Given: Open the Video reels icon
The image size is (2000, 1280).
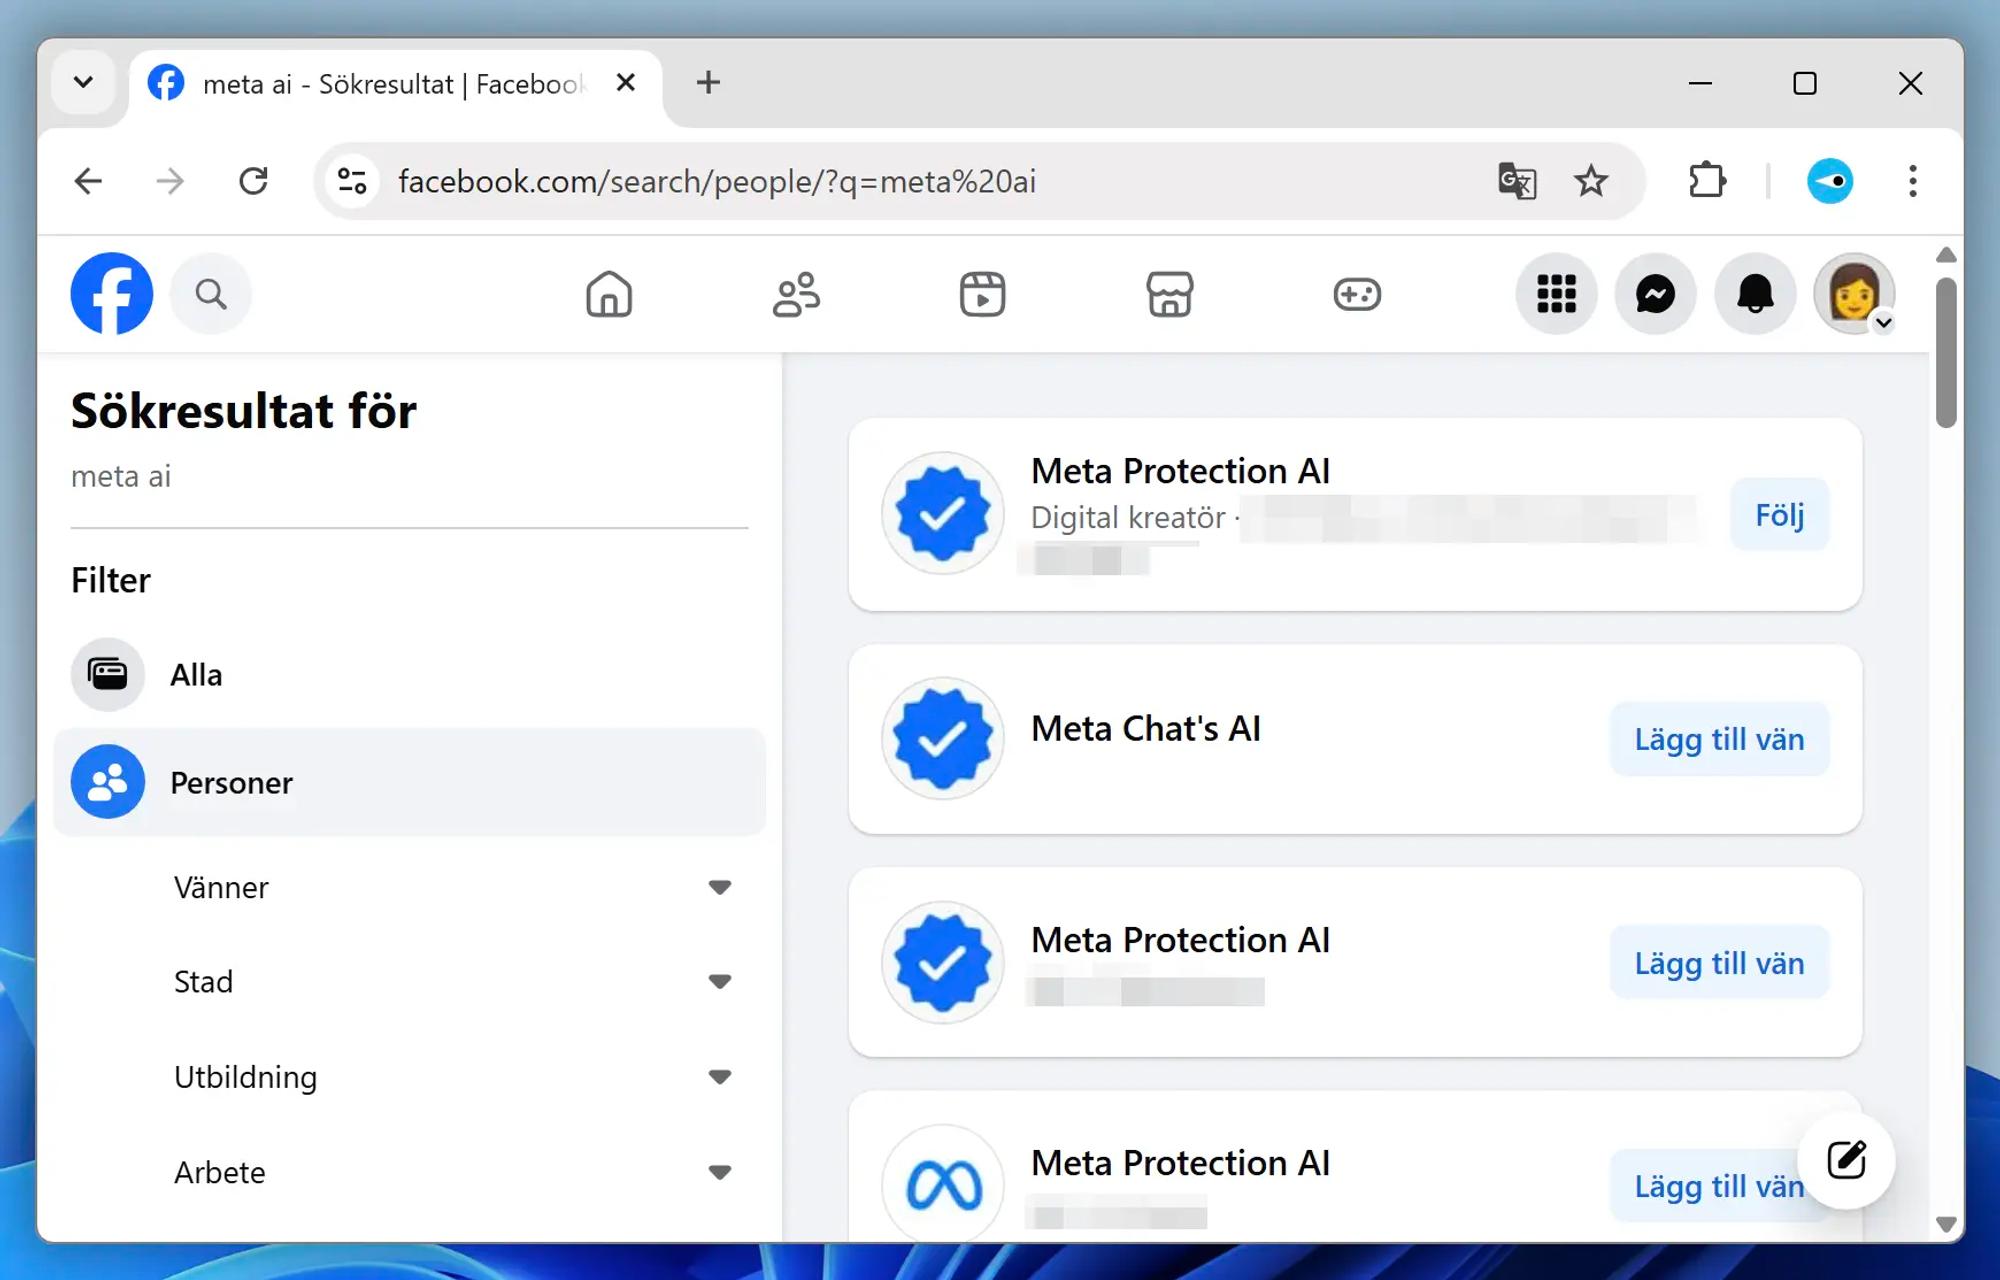Looking at the screenshot, I should click(x=982, y=294).
